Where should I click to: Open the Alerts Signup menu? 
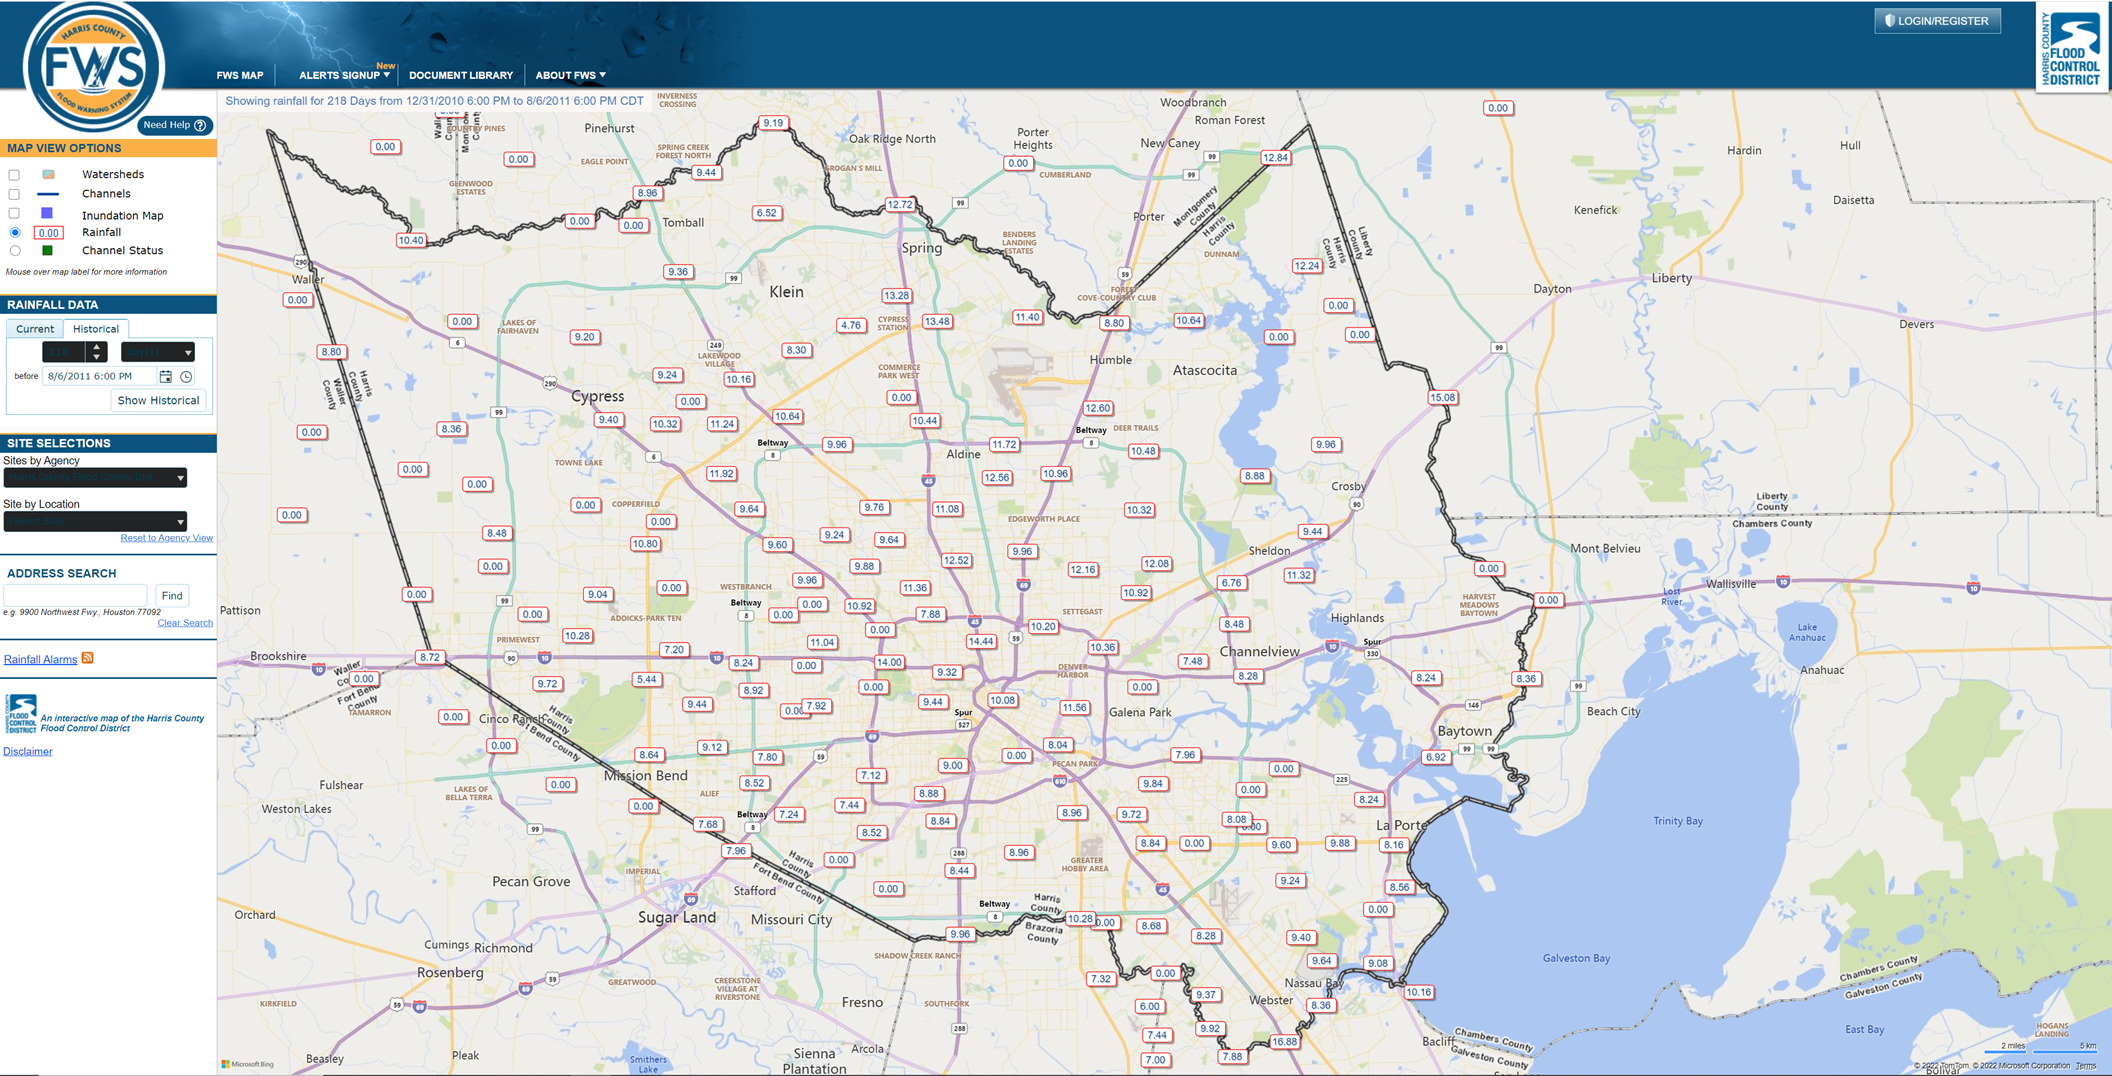pyautogui.click(x=343, y=75)
